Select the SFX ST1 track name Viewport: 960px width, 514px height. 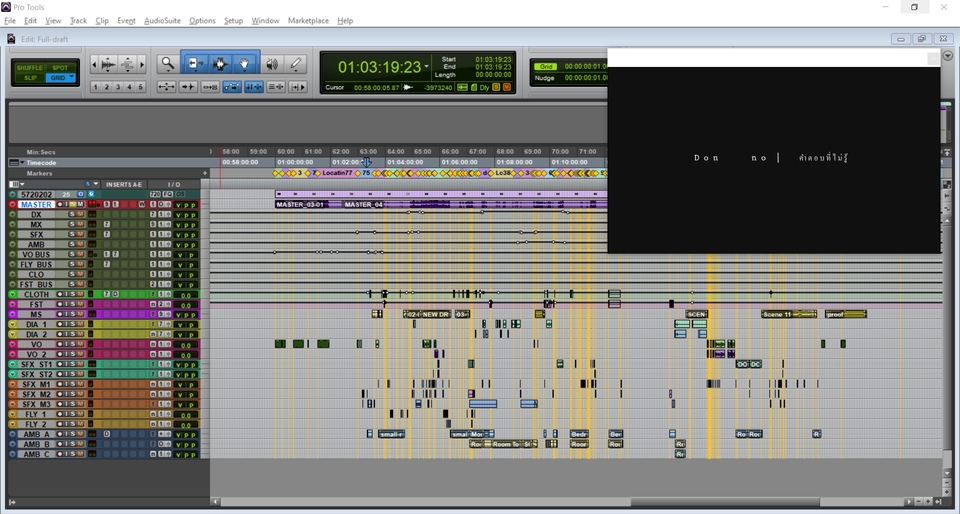coord(37,364)
